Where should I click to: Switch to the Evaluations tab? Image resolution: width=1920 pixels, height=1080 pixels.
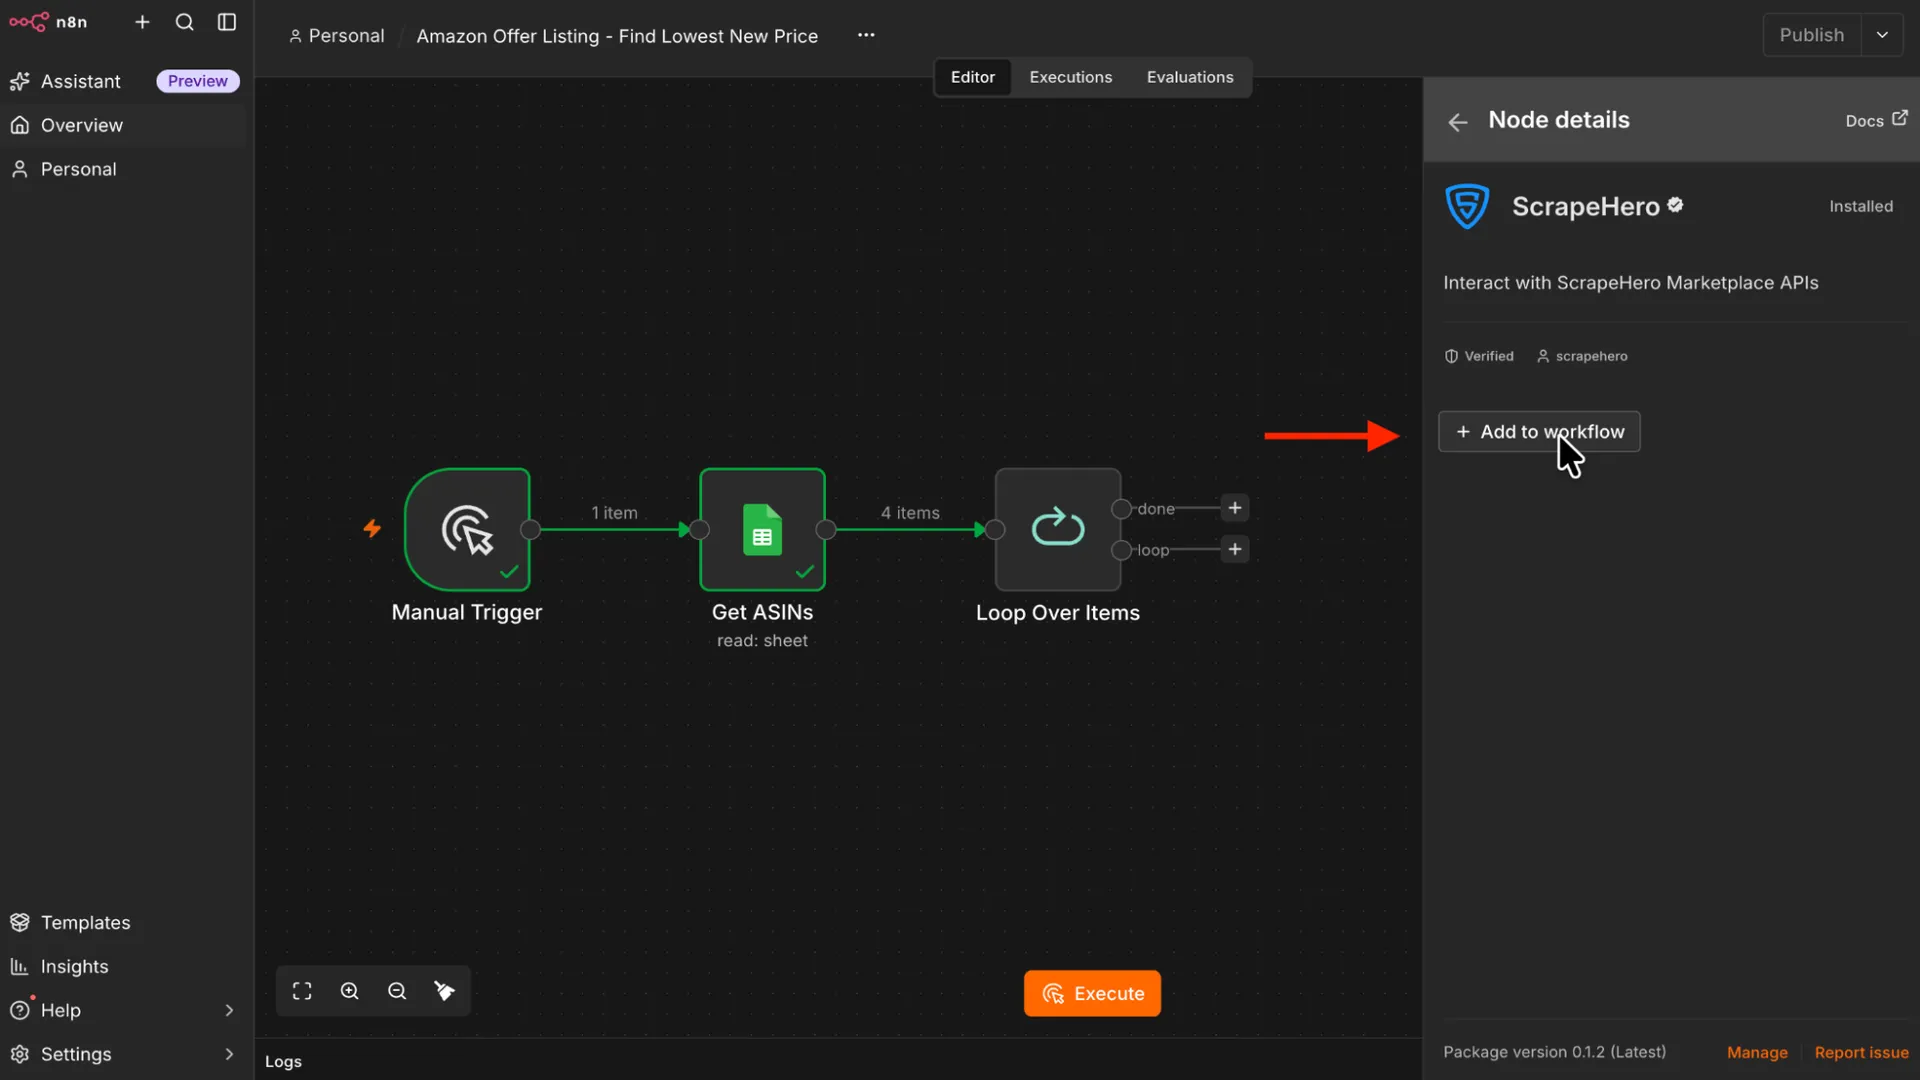[1189, 77]
